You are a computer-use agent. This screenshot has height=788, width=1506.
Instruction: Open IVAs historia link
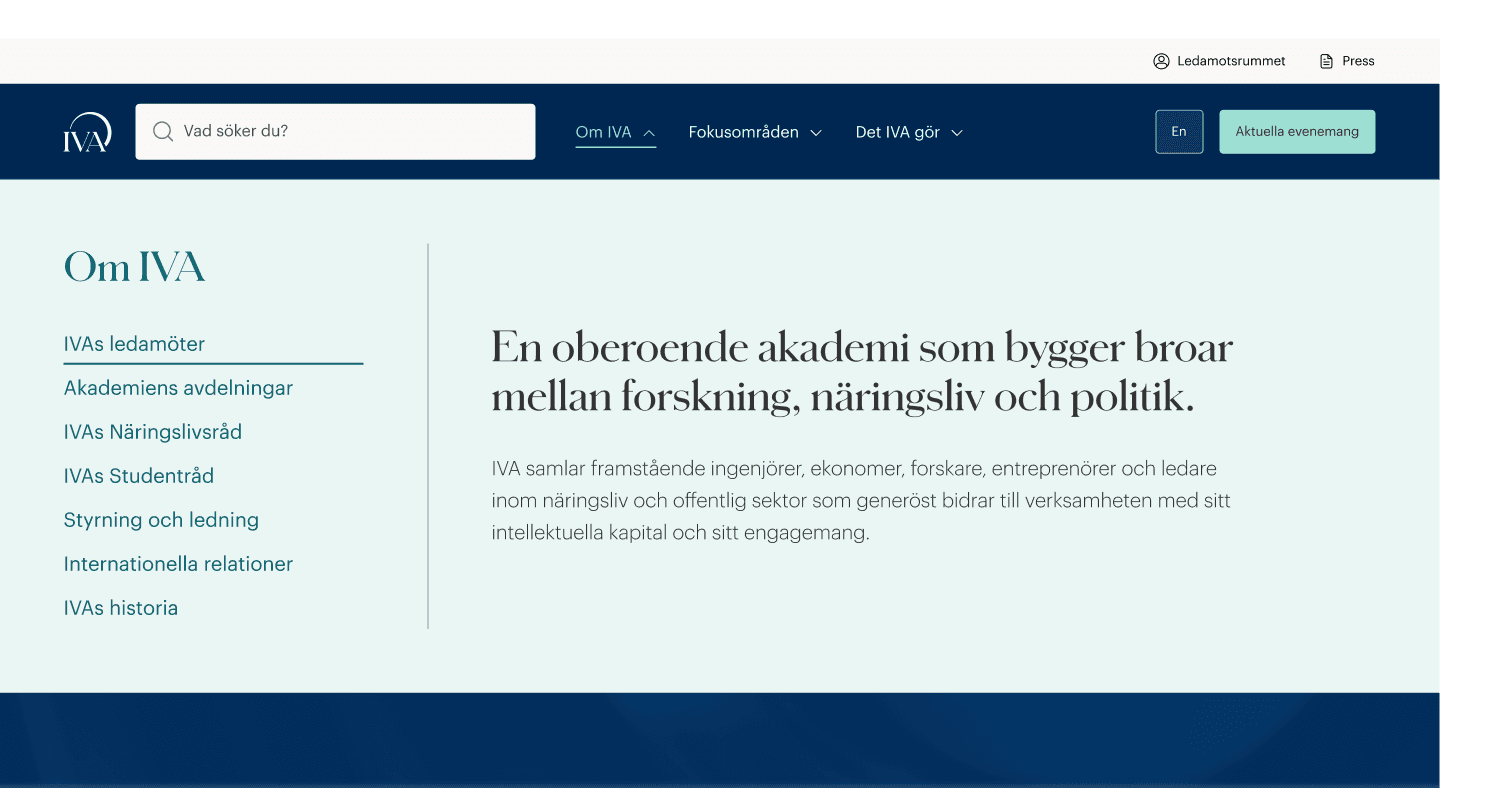(121, 608)
